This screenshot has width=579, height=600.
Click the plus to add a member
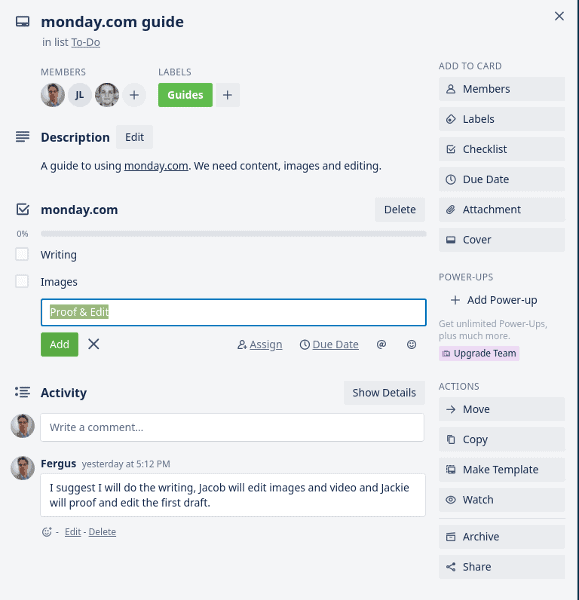pyautogui.click(x=134, y=95)
